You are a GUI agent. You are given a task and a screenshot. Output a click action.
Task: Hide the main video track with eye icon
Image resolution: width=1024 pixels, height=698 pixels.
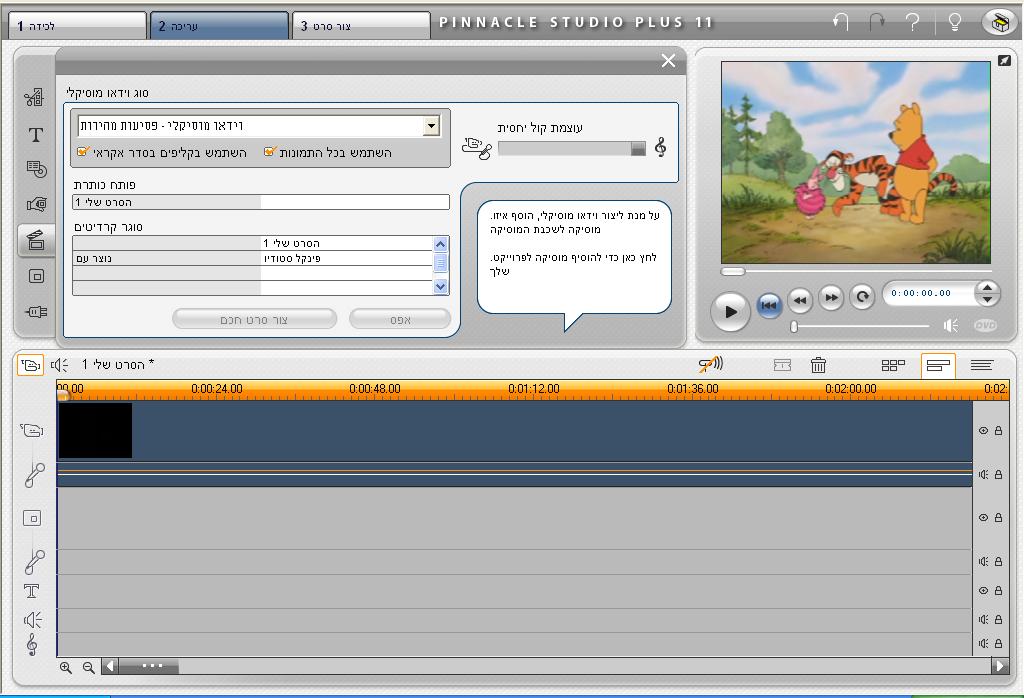[x=984, y=430]
